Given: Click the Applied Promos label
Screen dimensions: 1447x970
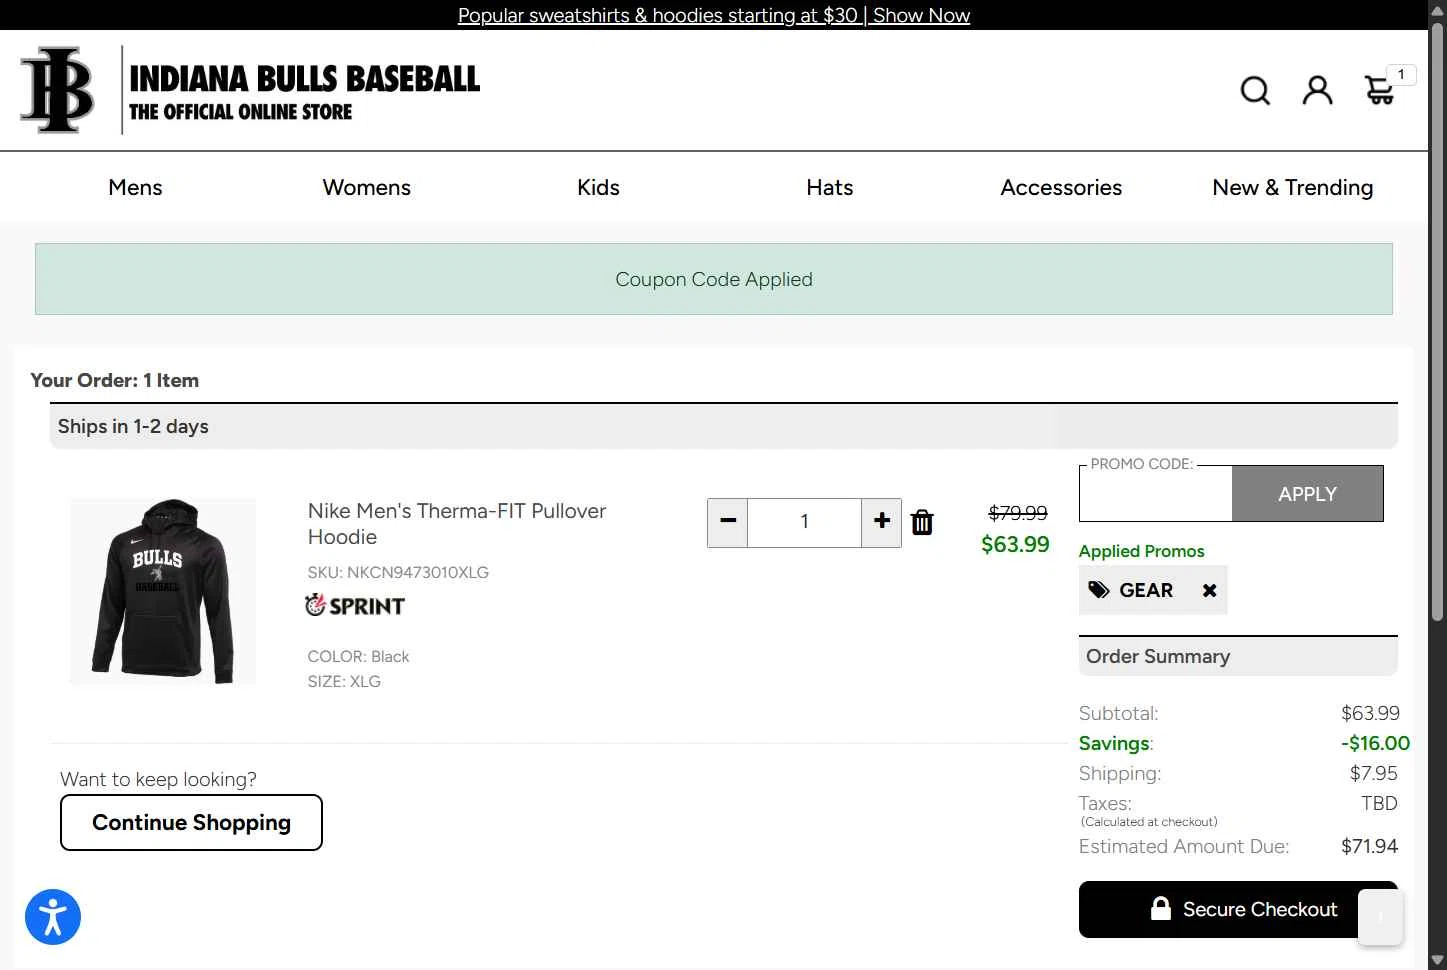Looking at the screenshot, I should click(x=1141, y=551).
